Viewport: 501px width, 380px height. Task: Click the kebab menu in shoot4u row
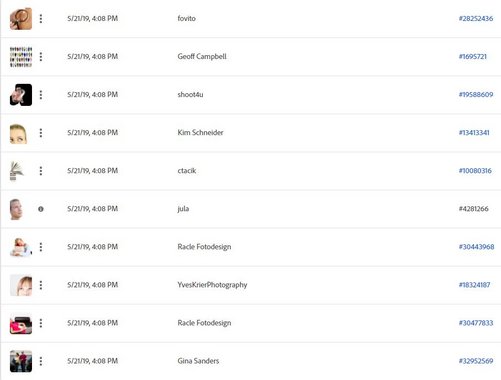(x=41, y=95)
